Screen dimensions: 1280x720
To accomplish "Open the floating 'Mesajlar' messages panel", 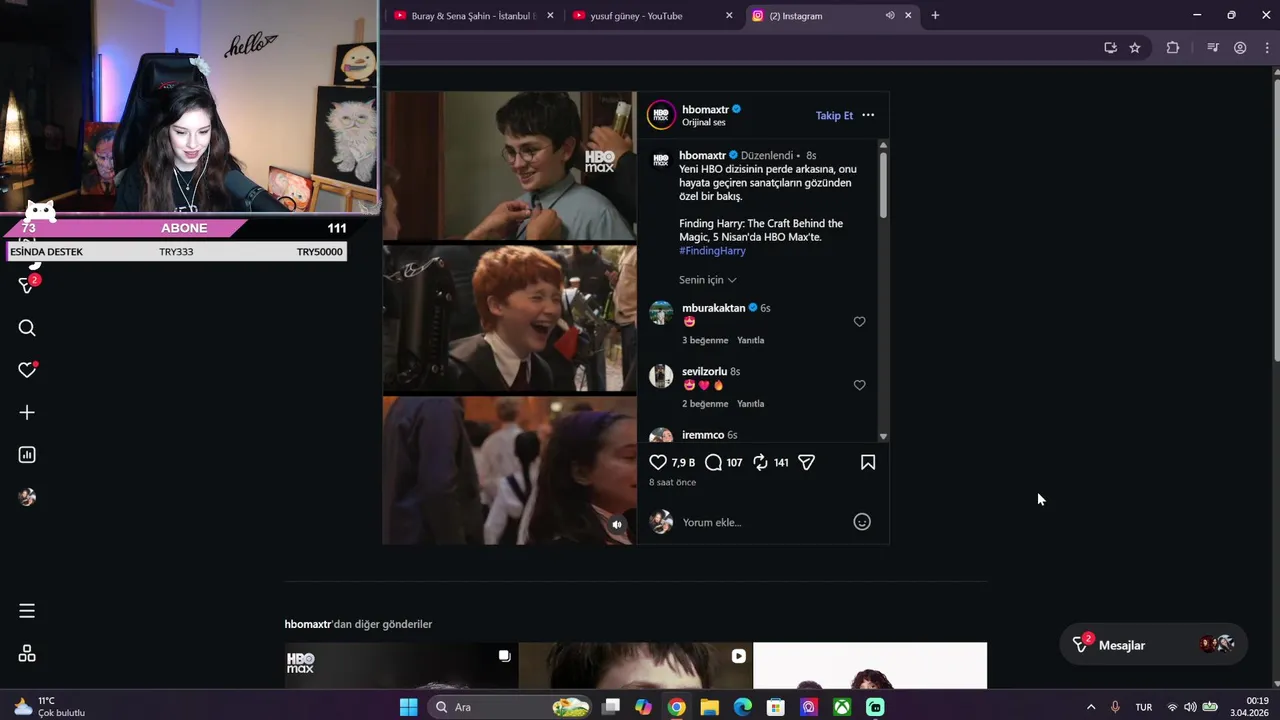I will pyautogui.click(x=1154, y=645).
